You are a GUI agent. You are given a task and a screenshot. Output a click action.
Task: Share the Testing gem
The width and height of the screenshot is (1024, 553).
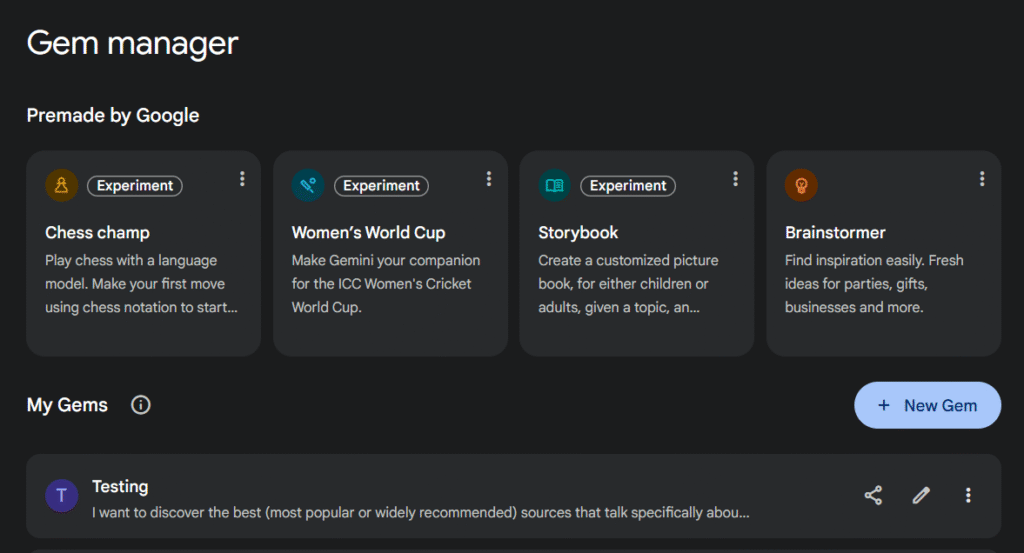point(873,495)
